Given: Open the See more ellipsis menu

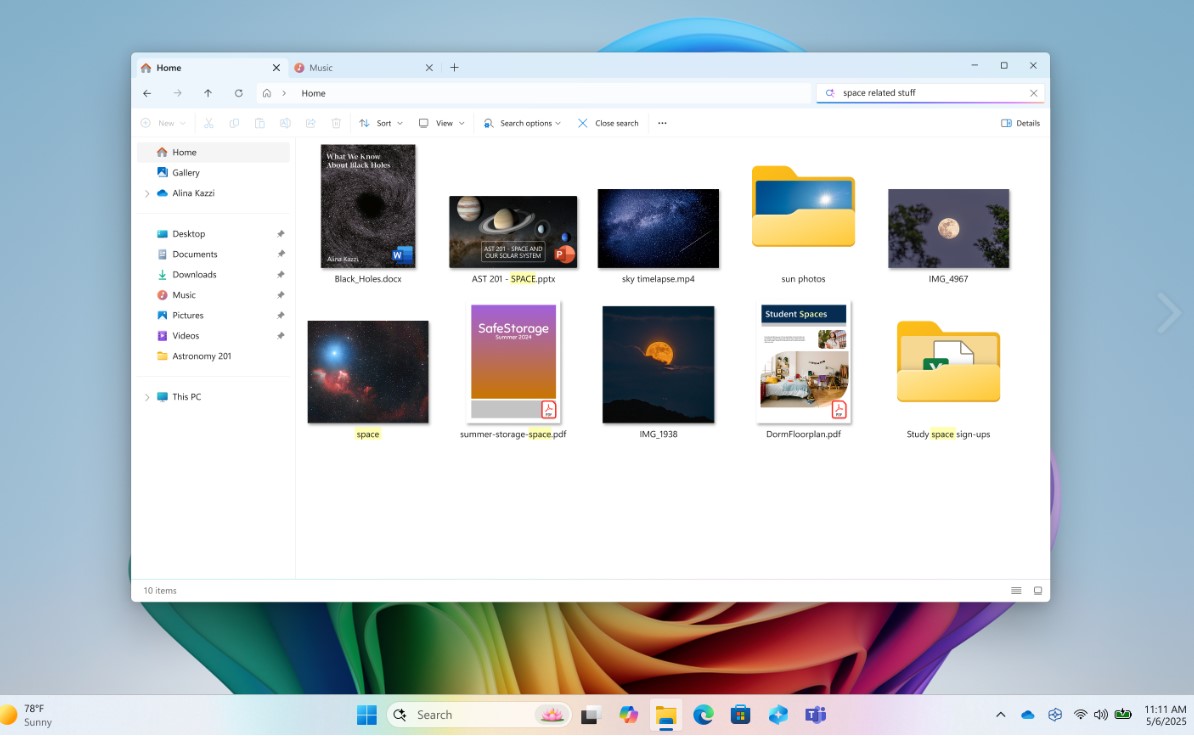Looking at the screenshot, I should click(662, 123).
